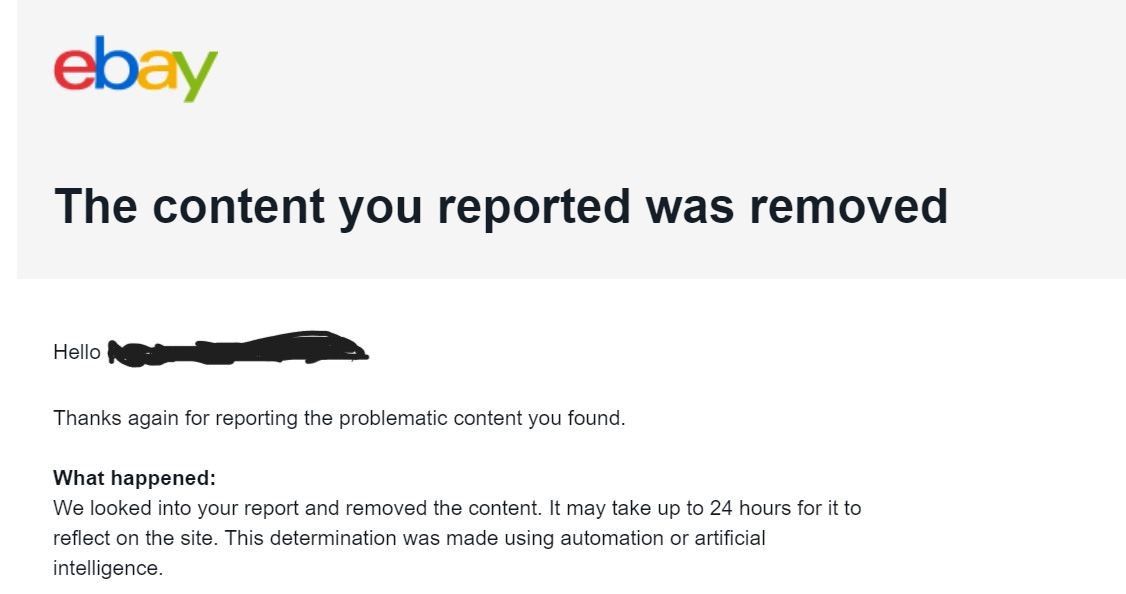The height and width of the screenshot is (594, 1126).
Task: Click 'automation or artificial' phrase
Action: pyautogui.click(x=663, y=538)
